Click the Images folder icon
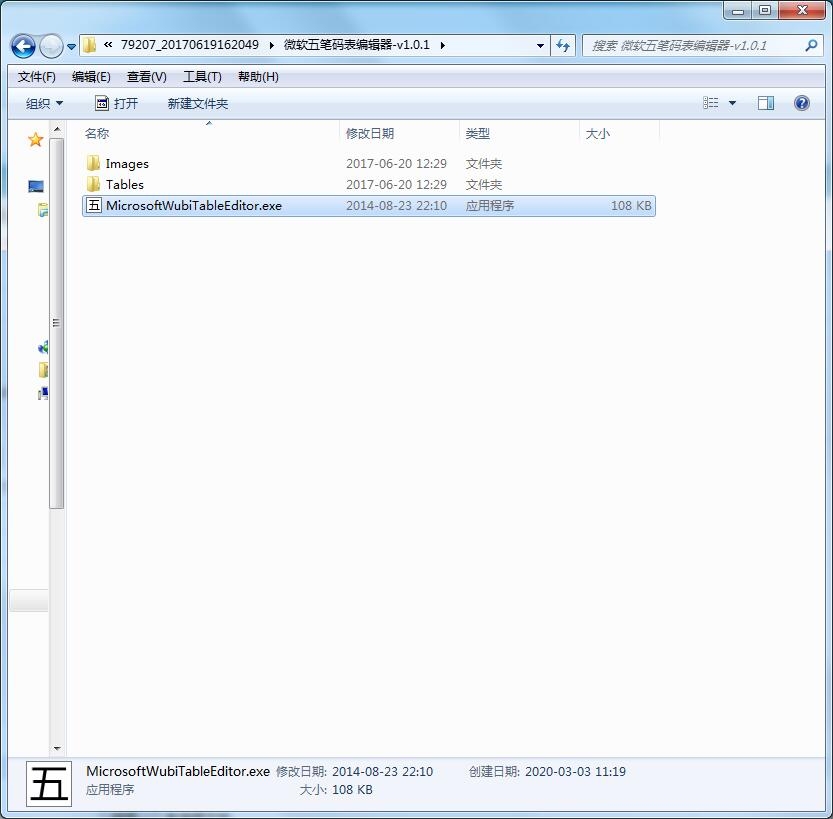 coord(94,163)
